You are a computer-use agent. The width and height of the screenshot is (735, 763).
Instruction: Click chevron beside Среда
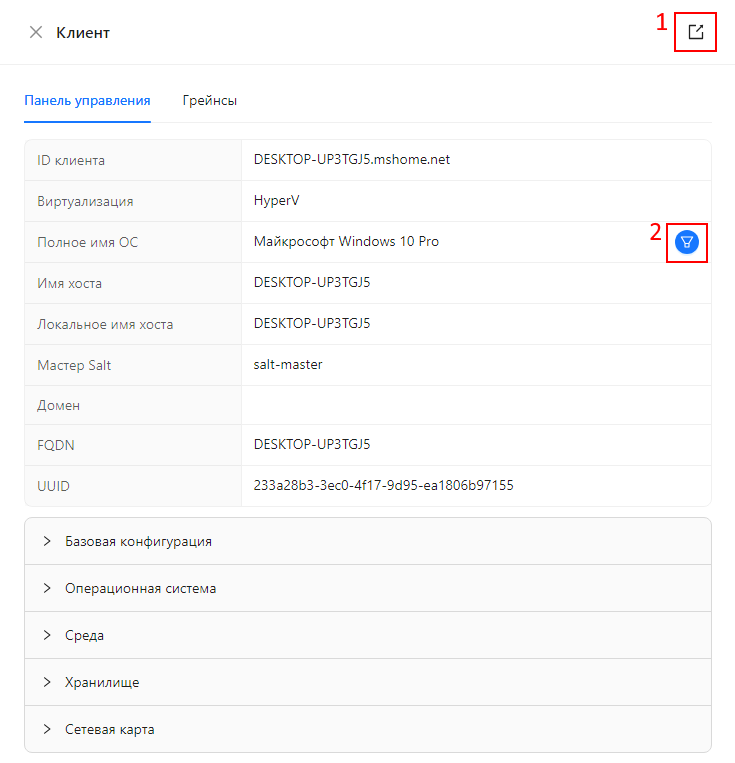point(46,635)
